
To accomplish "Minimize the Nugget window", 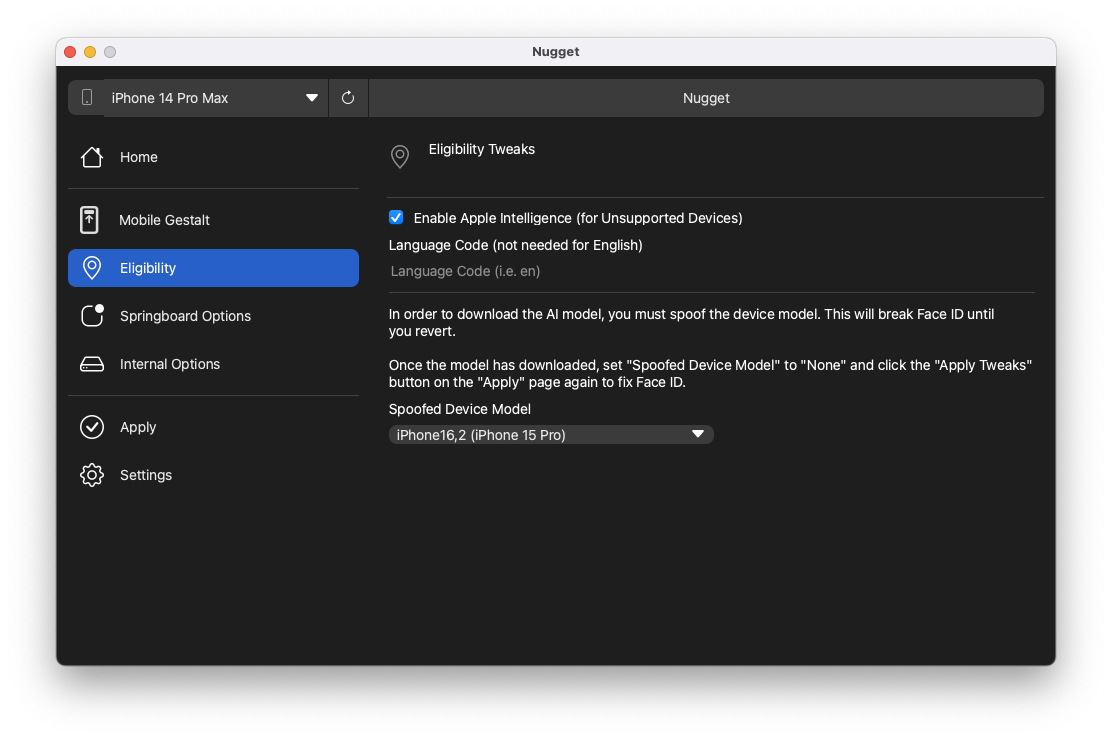I will tap(90, 52).
